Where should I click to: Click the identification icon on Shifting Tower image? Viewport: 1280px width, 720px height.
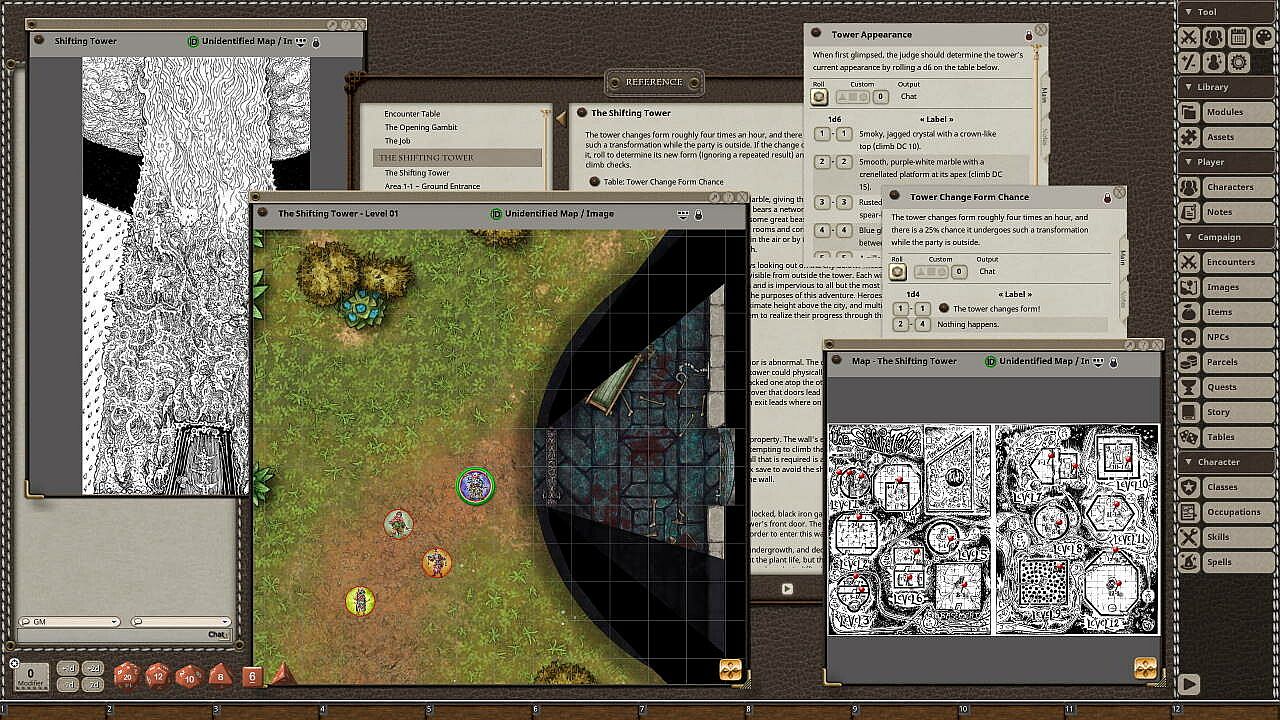(193, 42)
